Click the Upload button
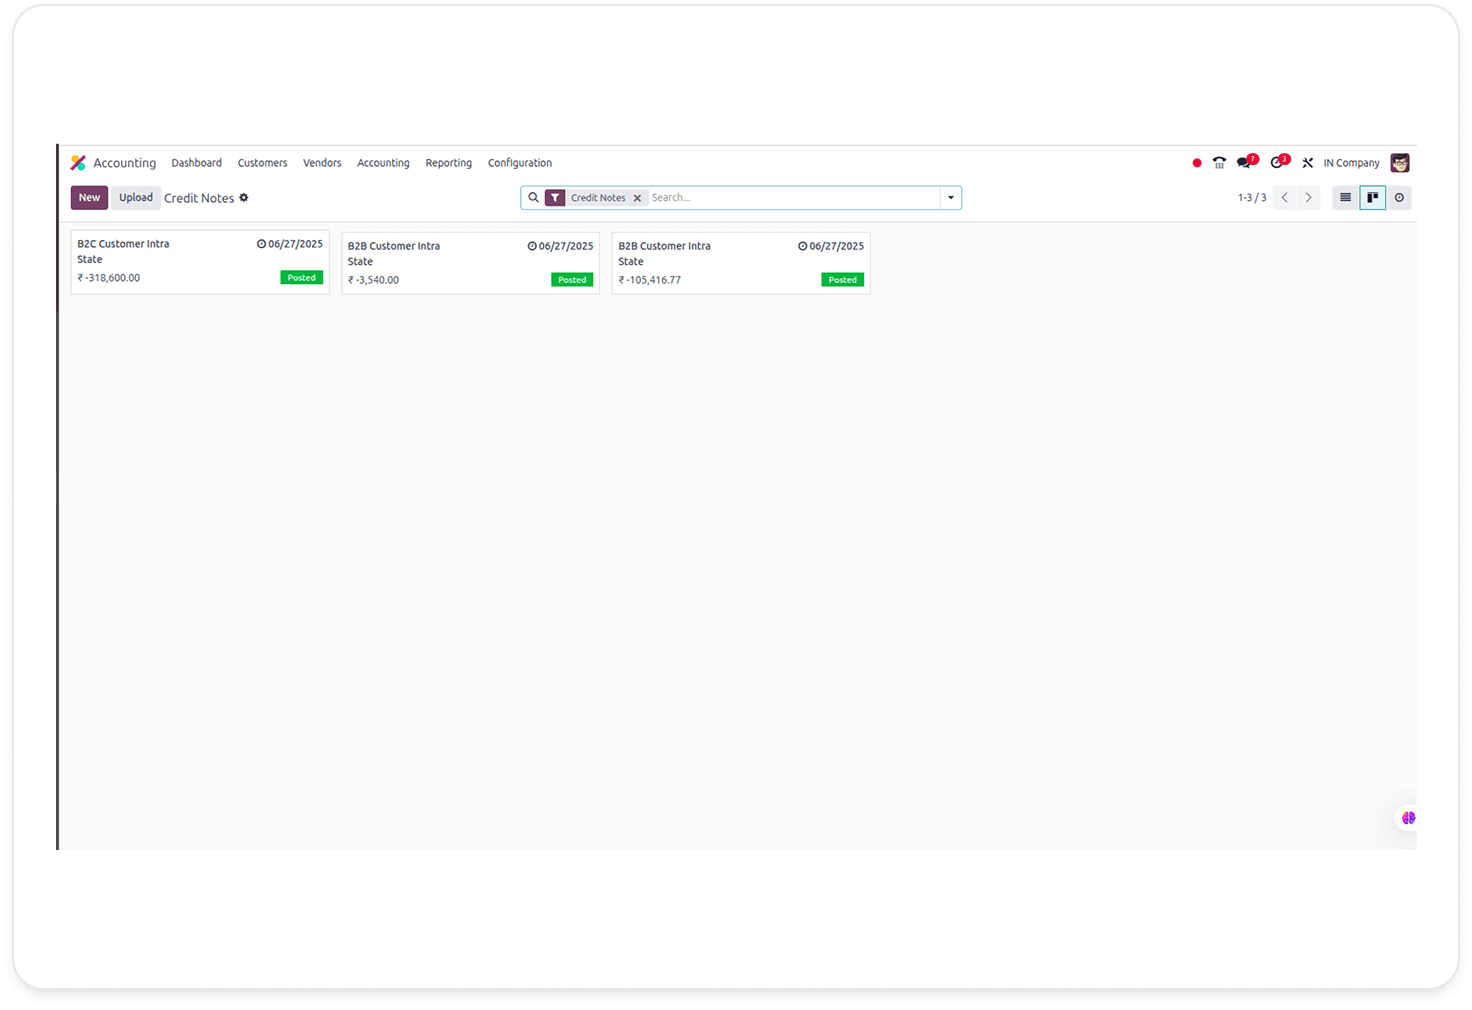The width and height of the screenshot is (1472, 1010). coord(136,198)
